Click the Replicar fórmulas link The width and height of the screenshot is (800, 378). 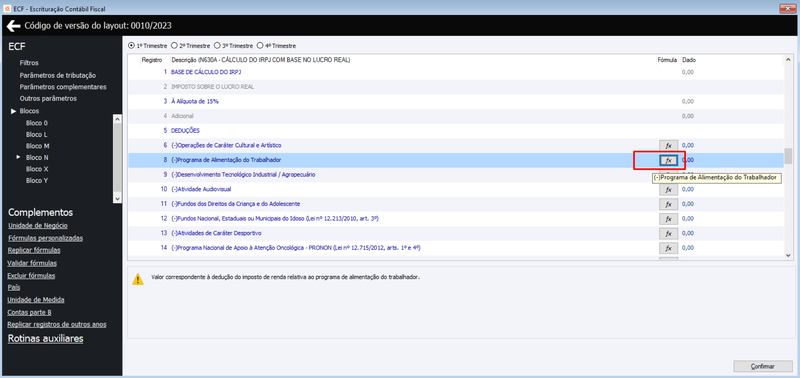click(34, 250)
